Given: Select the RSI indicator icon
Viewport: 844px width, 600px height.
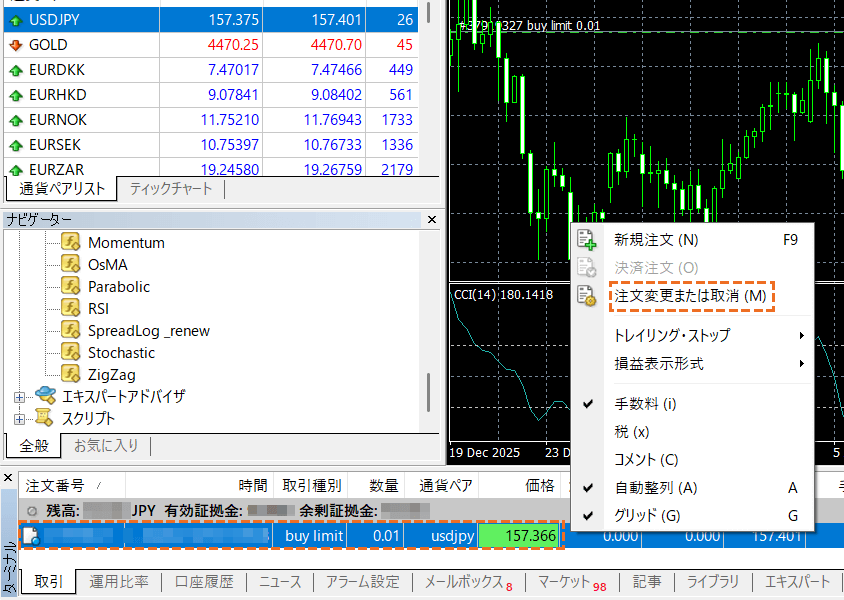Looking at the screenshot, I should tap(71, 309).
